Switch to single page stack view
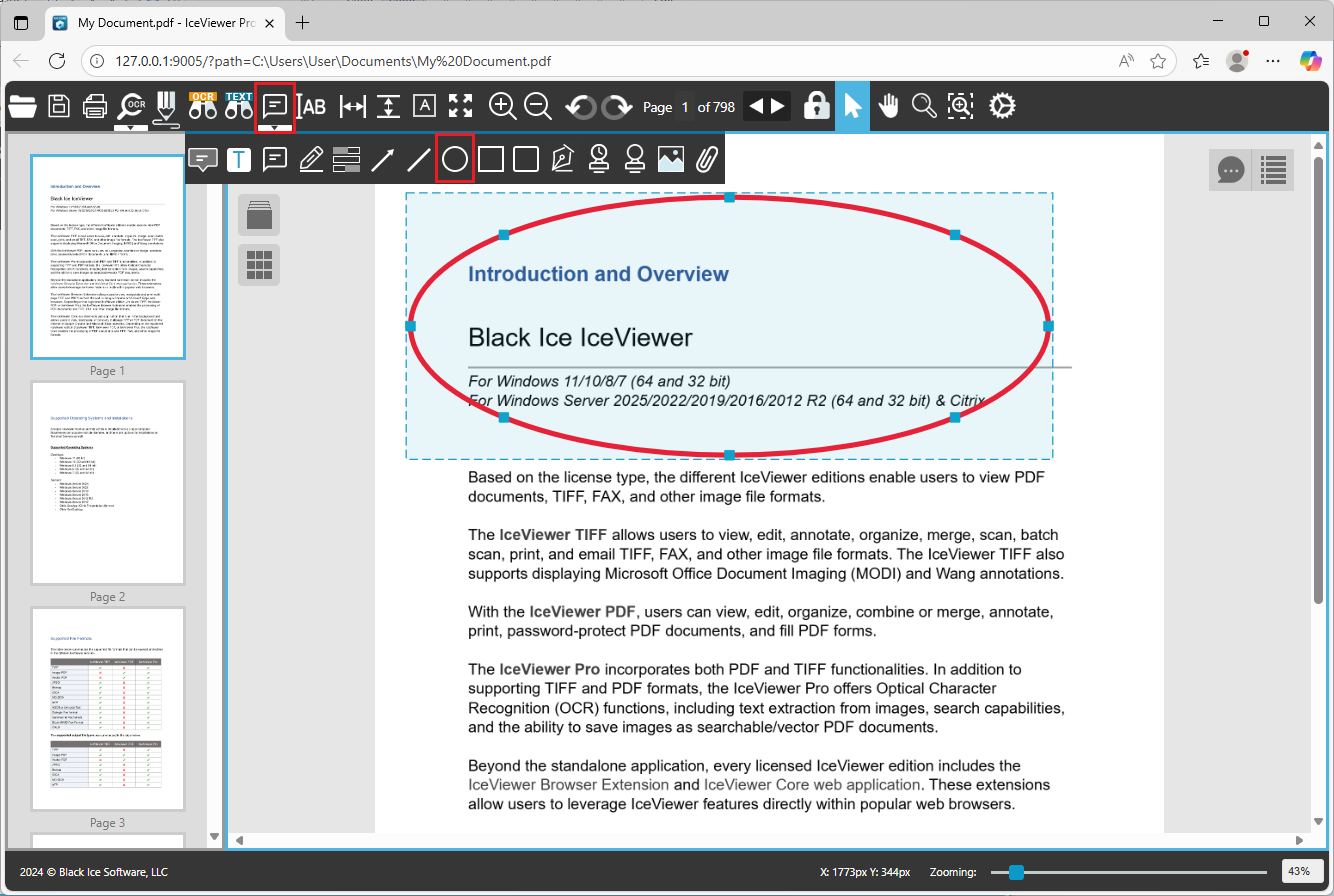Image resolution: width=1334 pixels, height=896 pixels. coord(259,215)
